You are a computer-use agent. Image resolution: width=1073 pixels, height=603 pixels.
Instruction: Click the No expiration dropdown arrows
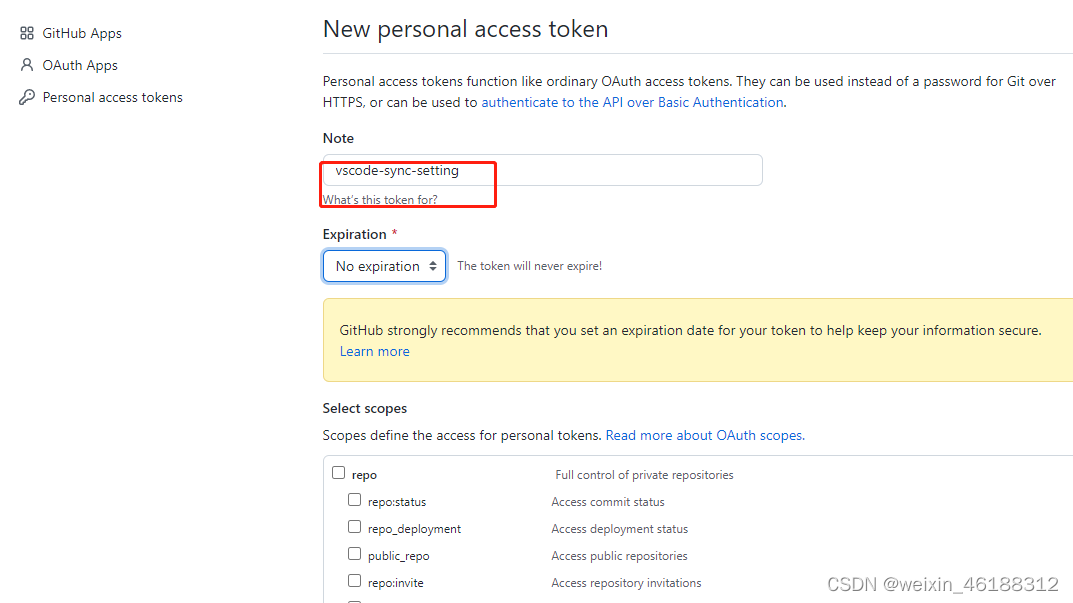433,266
